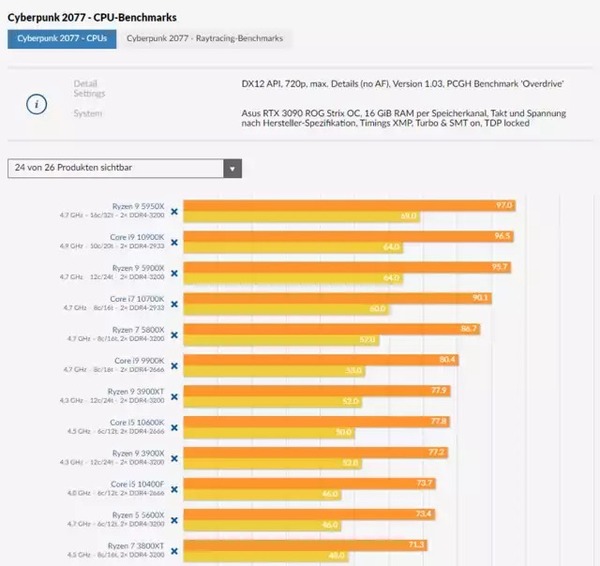Hide Core i7 10700K using X icon
Image resolution: width=600 pixels, height=566 pixels.
174,304
